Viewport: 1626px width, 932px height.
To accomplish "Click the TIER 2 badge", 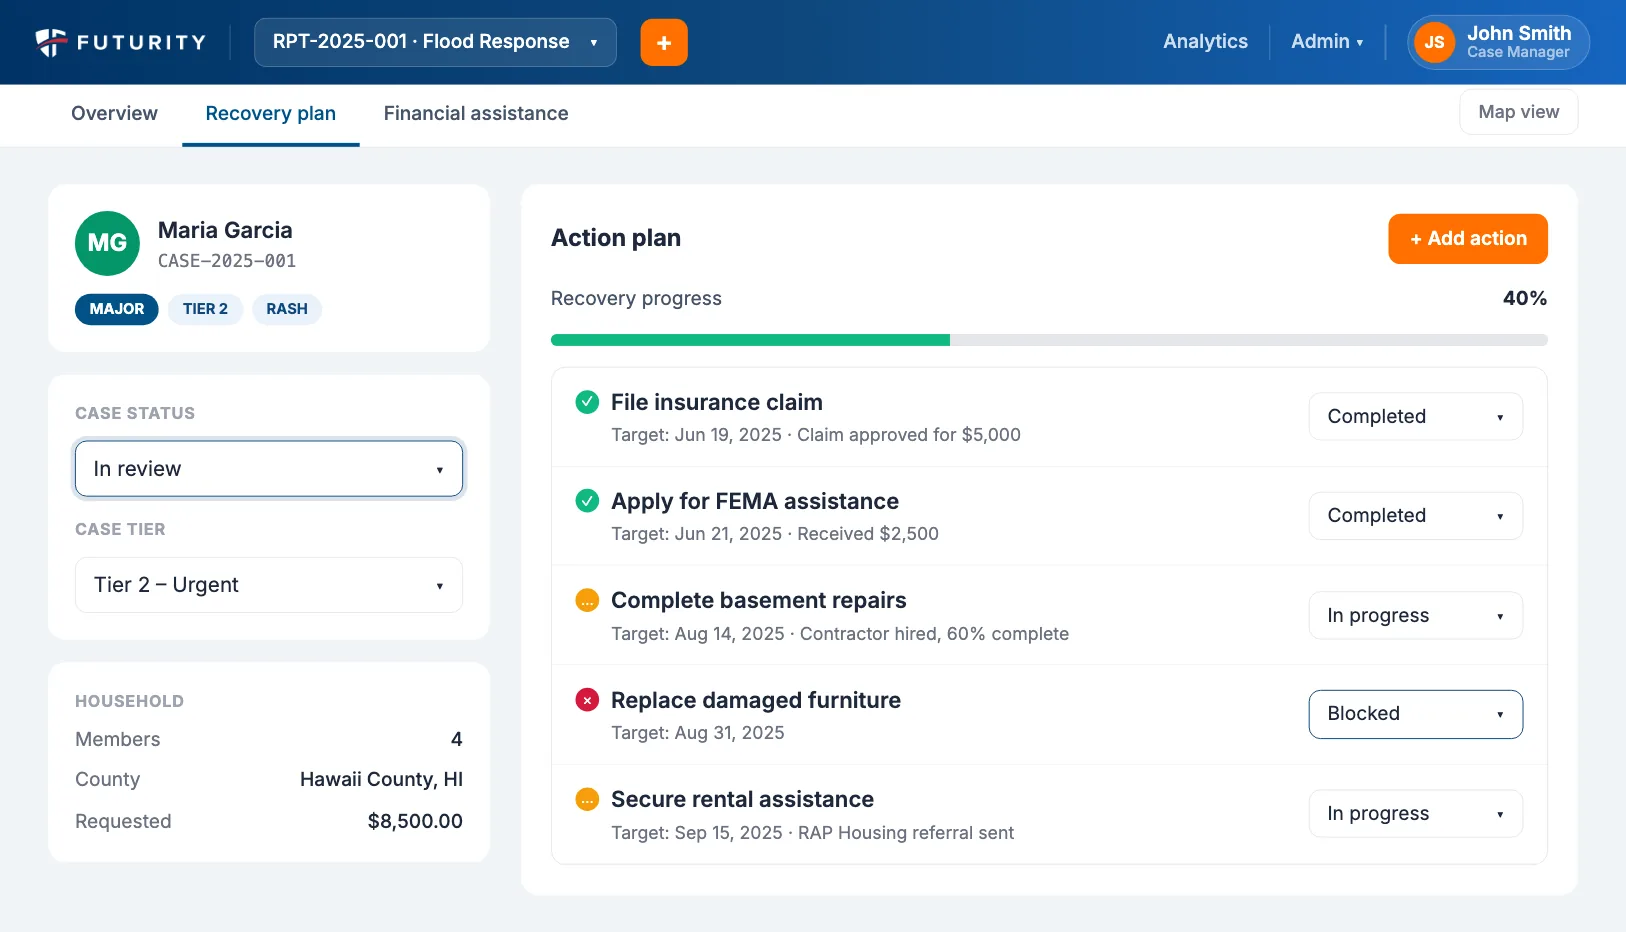I will click(x=205, y=309).
